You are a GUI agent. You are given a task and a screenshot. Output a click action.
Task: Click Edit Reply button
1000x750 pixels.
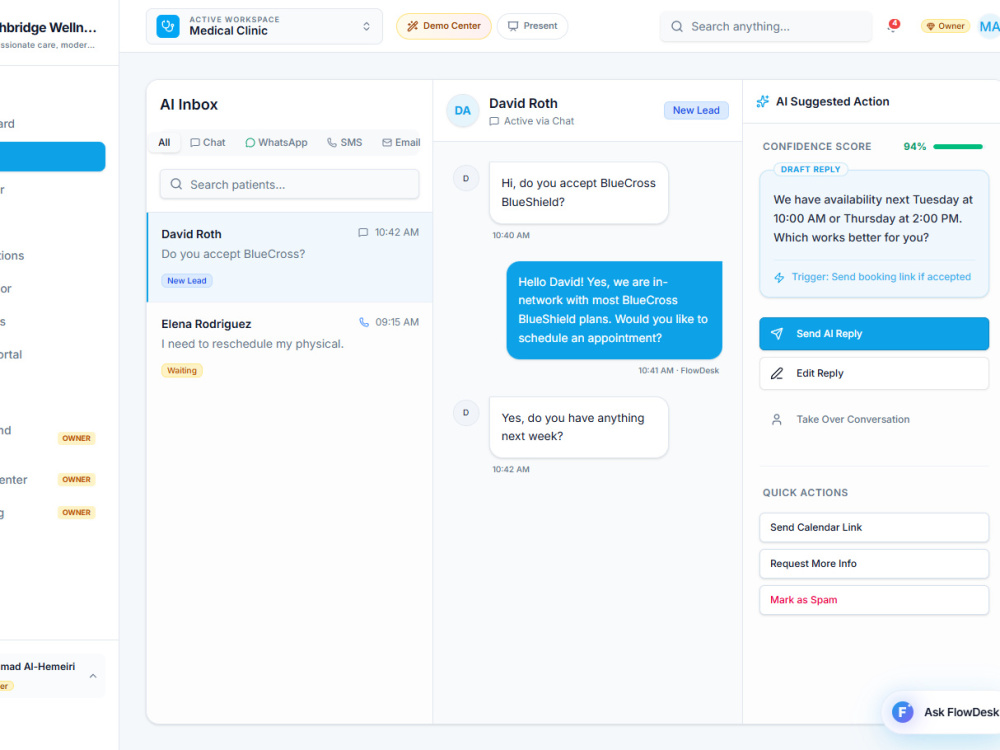[x=874, y=373]
